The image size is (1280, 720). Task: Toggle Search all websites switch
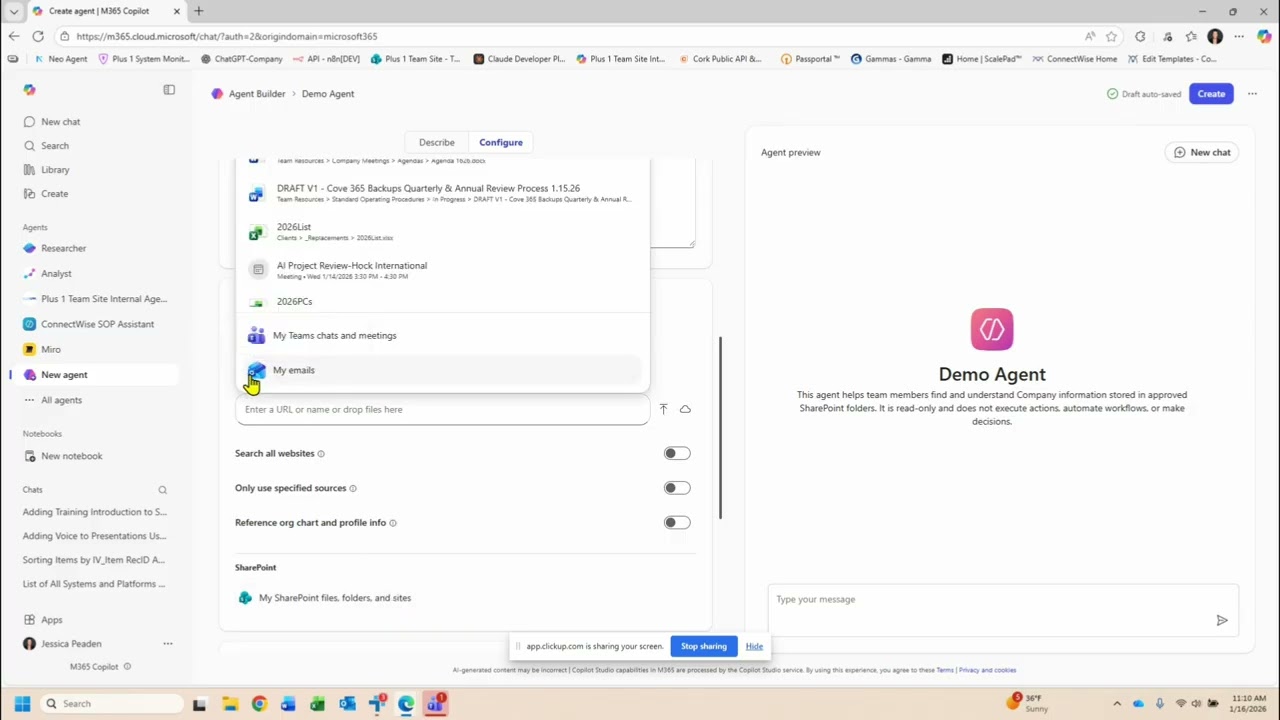click(x=677, y=453)
